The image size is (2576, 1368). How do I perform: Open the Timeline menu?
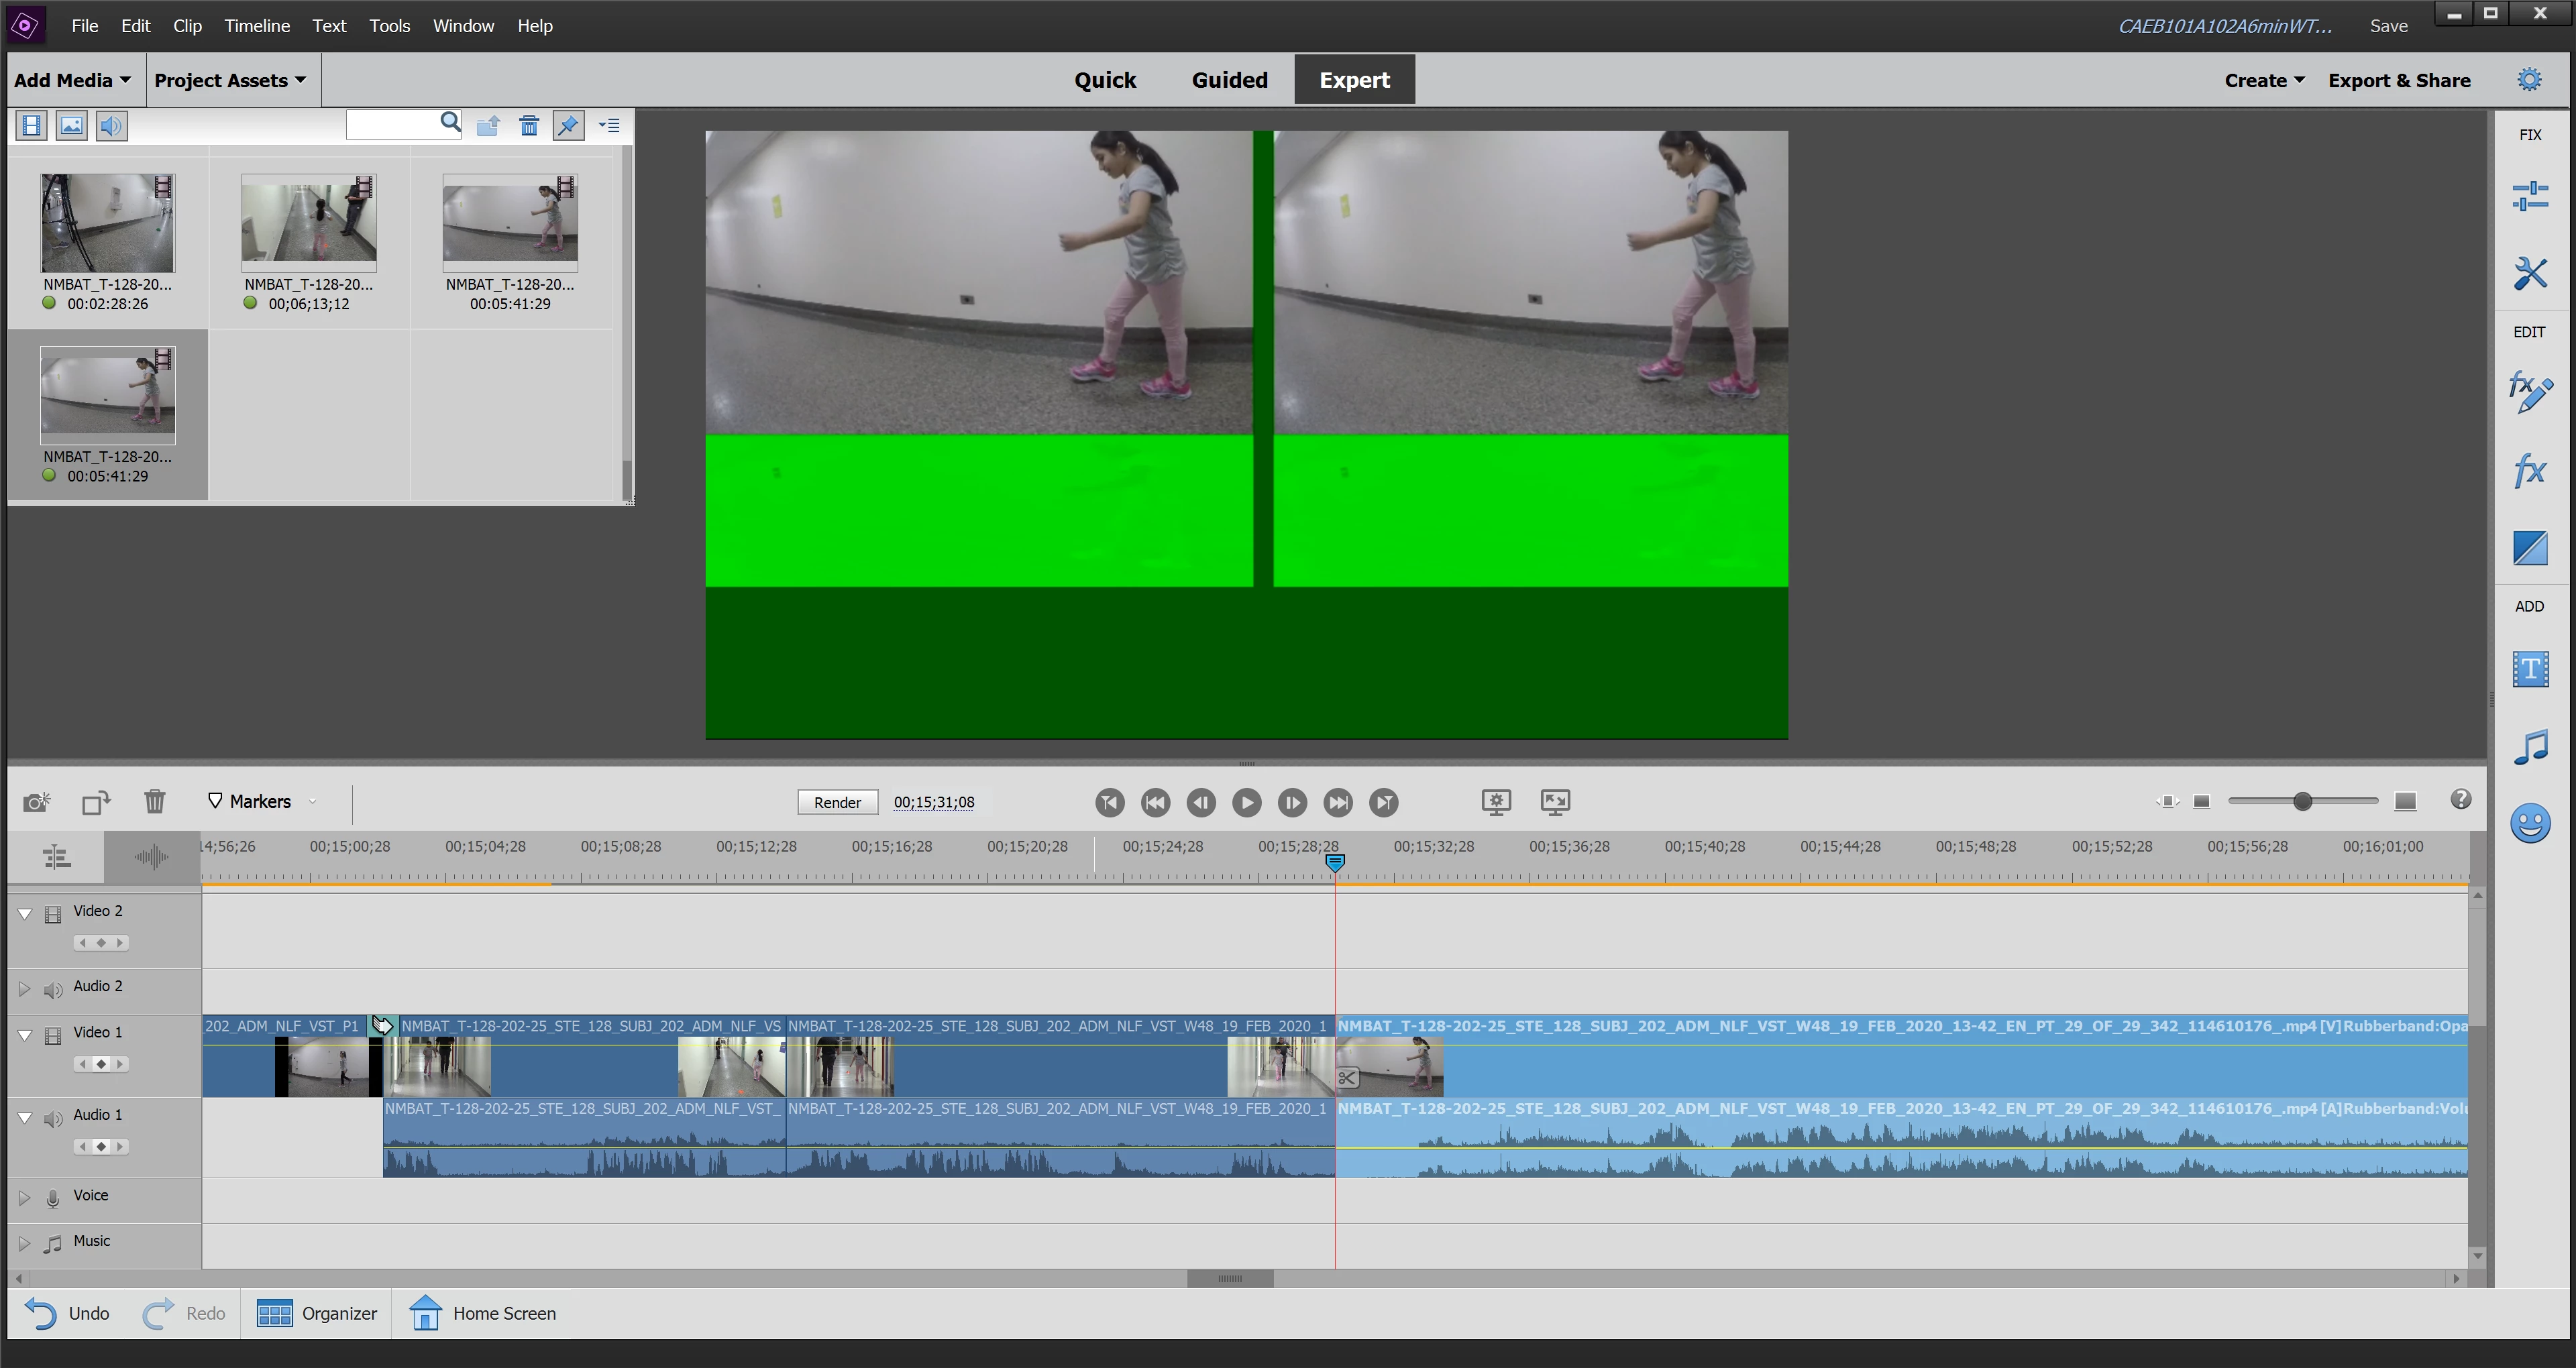click(x=257, y=26)
